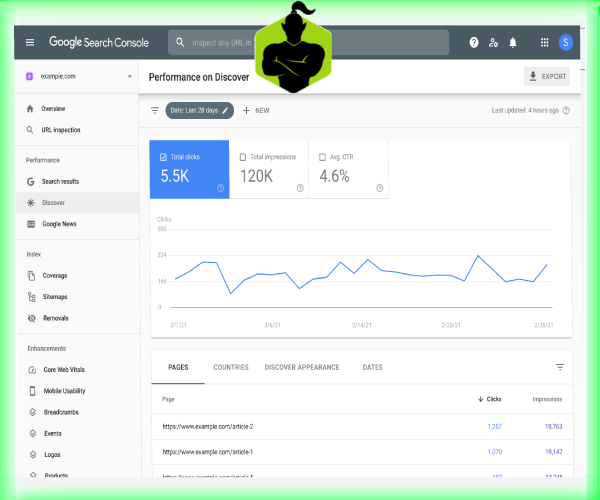600x500 pixels.
Task: Click the Core Web Vitals gauge icon
Action: click(x=33, y=370)
